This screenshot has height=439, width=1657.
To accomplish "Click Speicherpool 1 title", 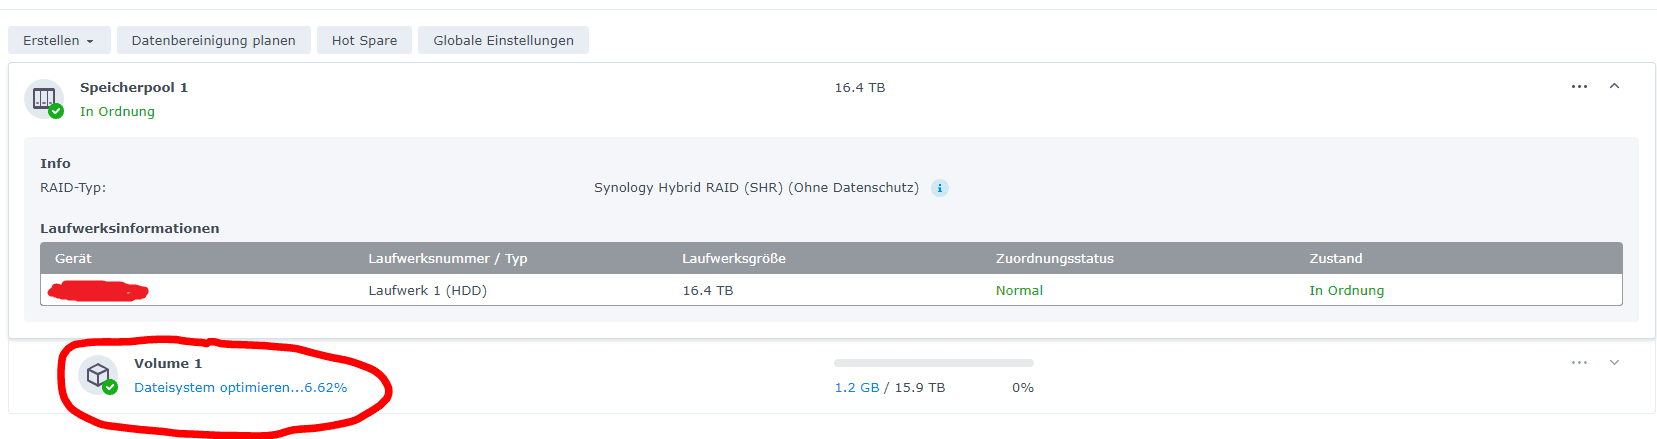I will point(134,88).
